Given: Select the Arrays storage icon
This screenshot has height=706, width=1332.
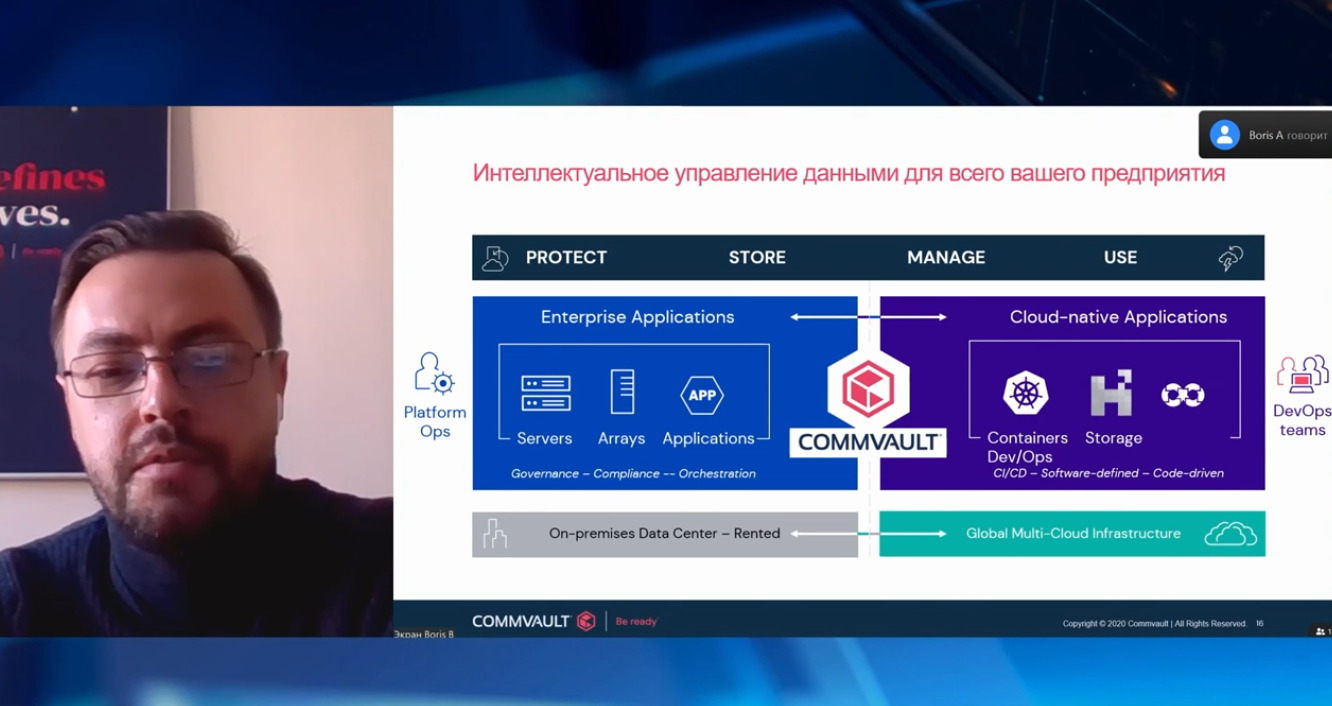Looking at the screenshot, I should (x=622, y=392).
